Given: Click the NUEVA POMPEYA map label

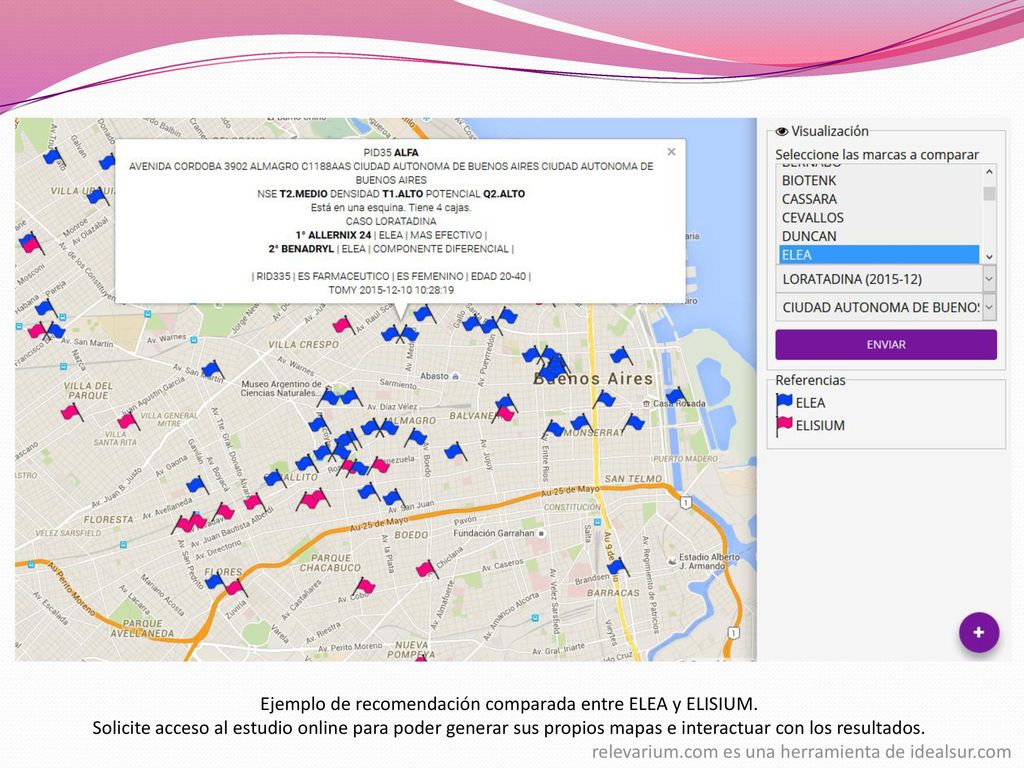Looking at the screenshot, I should coord(411,649).
